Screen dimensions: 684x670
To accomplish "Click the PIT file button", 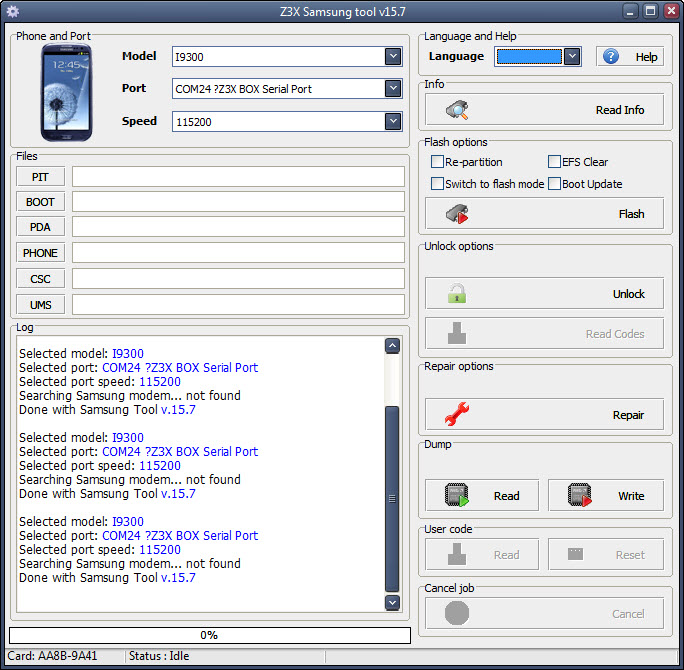I will 40,177.
